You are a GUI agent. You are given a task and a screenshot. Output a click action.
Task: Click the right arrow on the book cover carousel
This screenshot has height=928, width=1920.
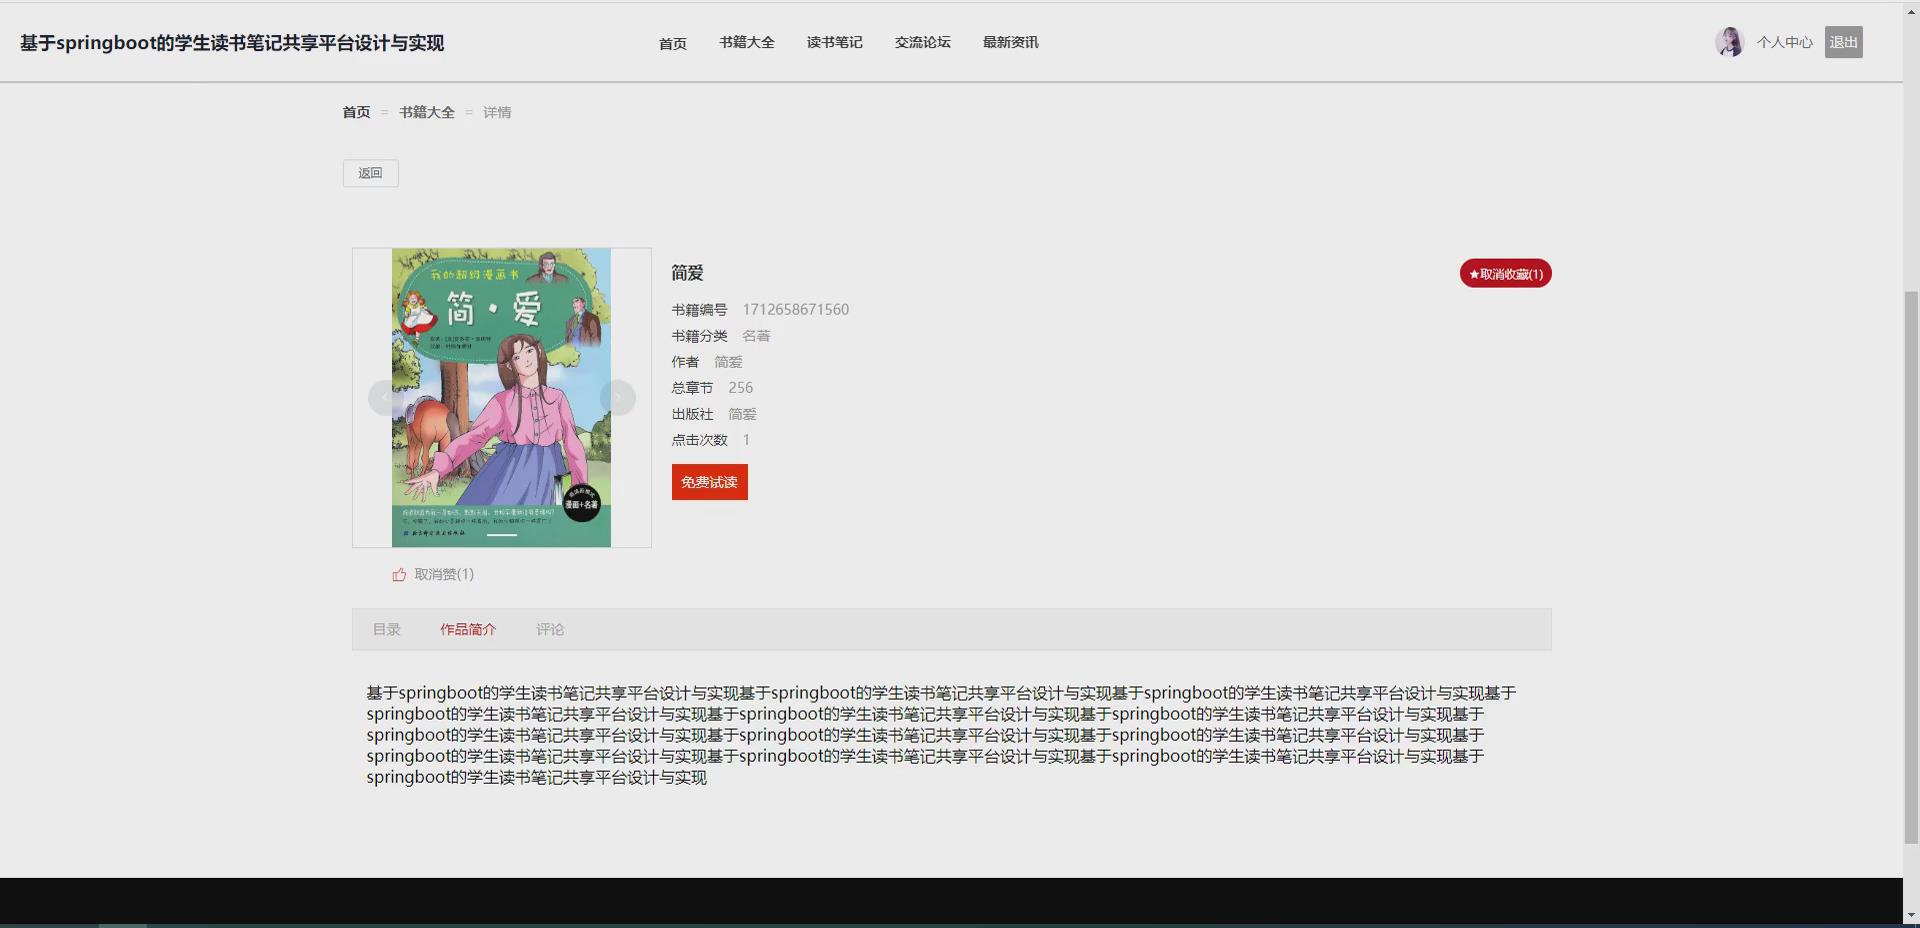point(617,397)
